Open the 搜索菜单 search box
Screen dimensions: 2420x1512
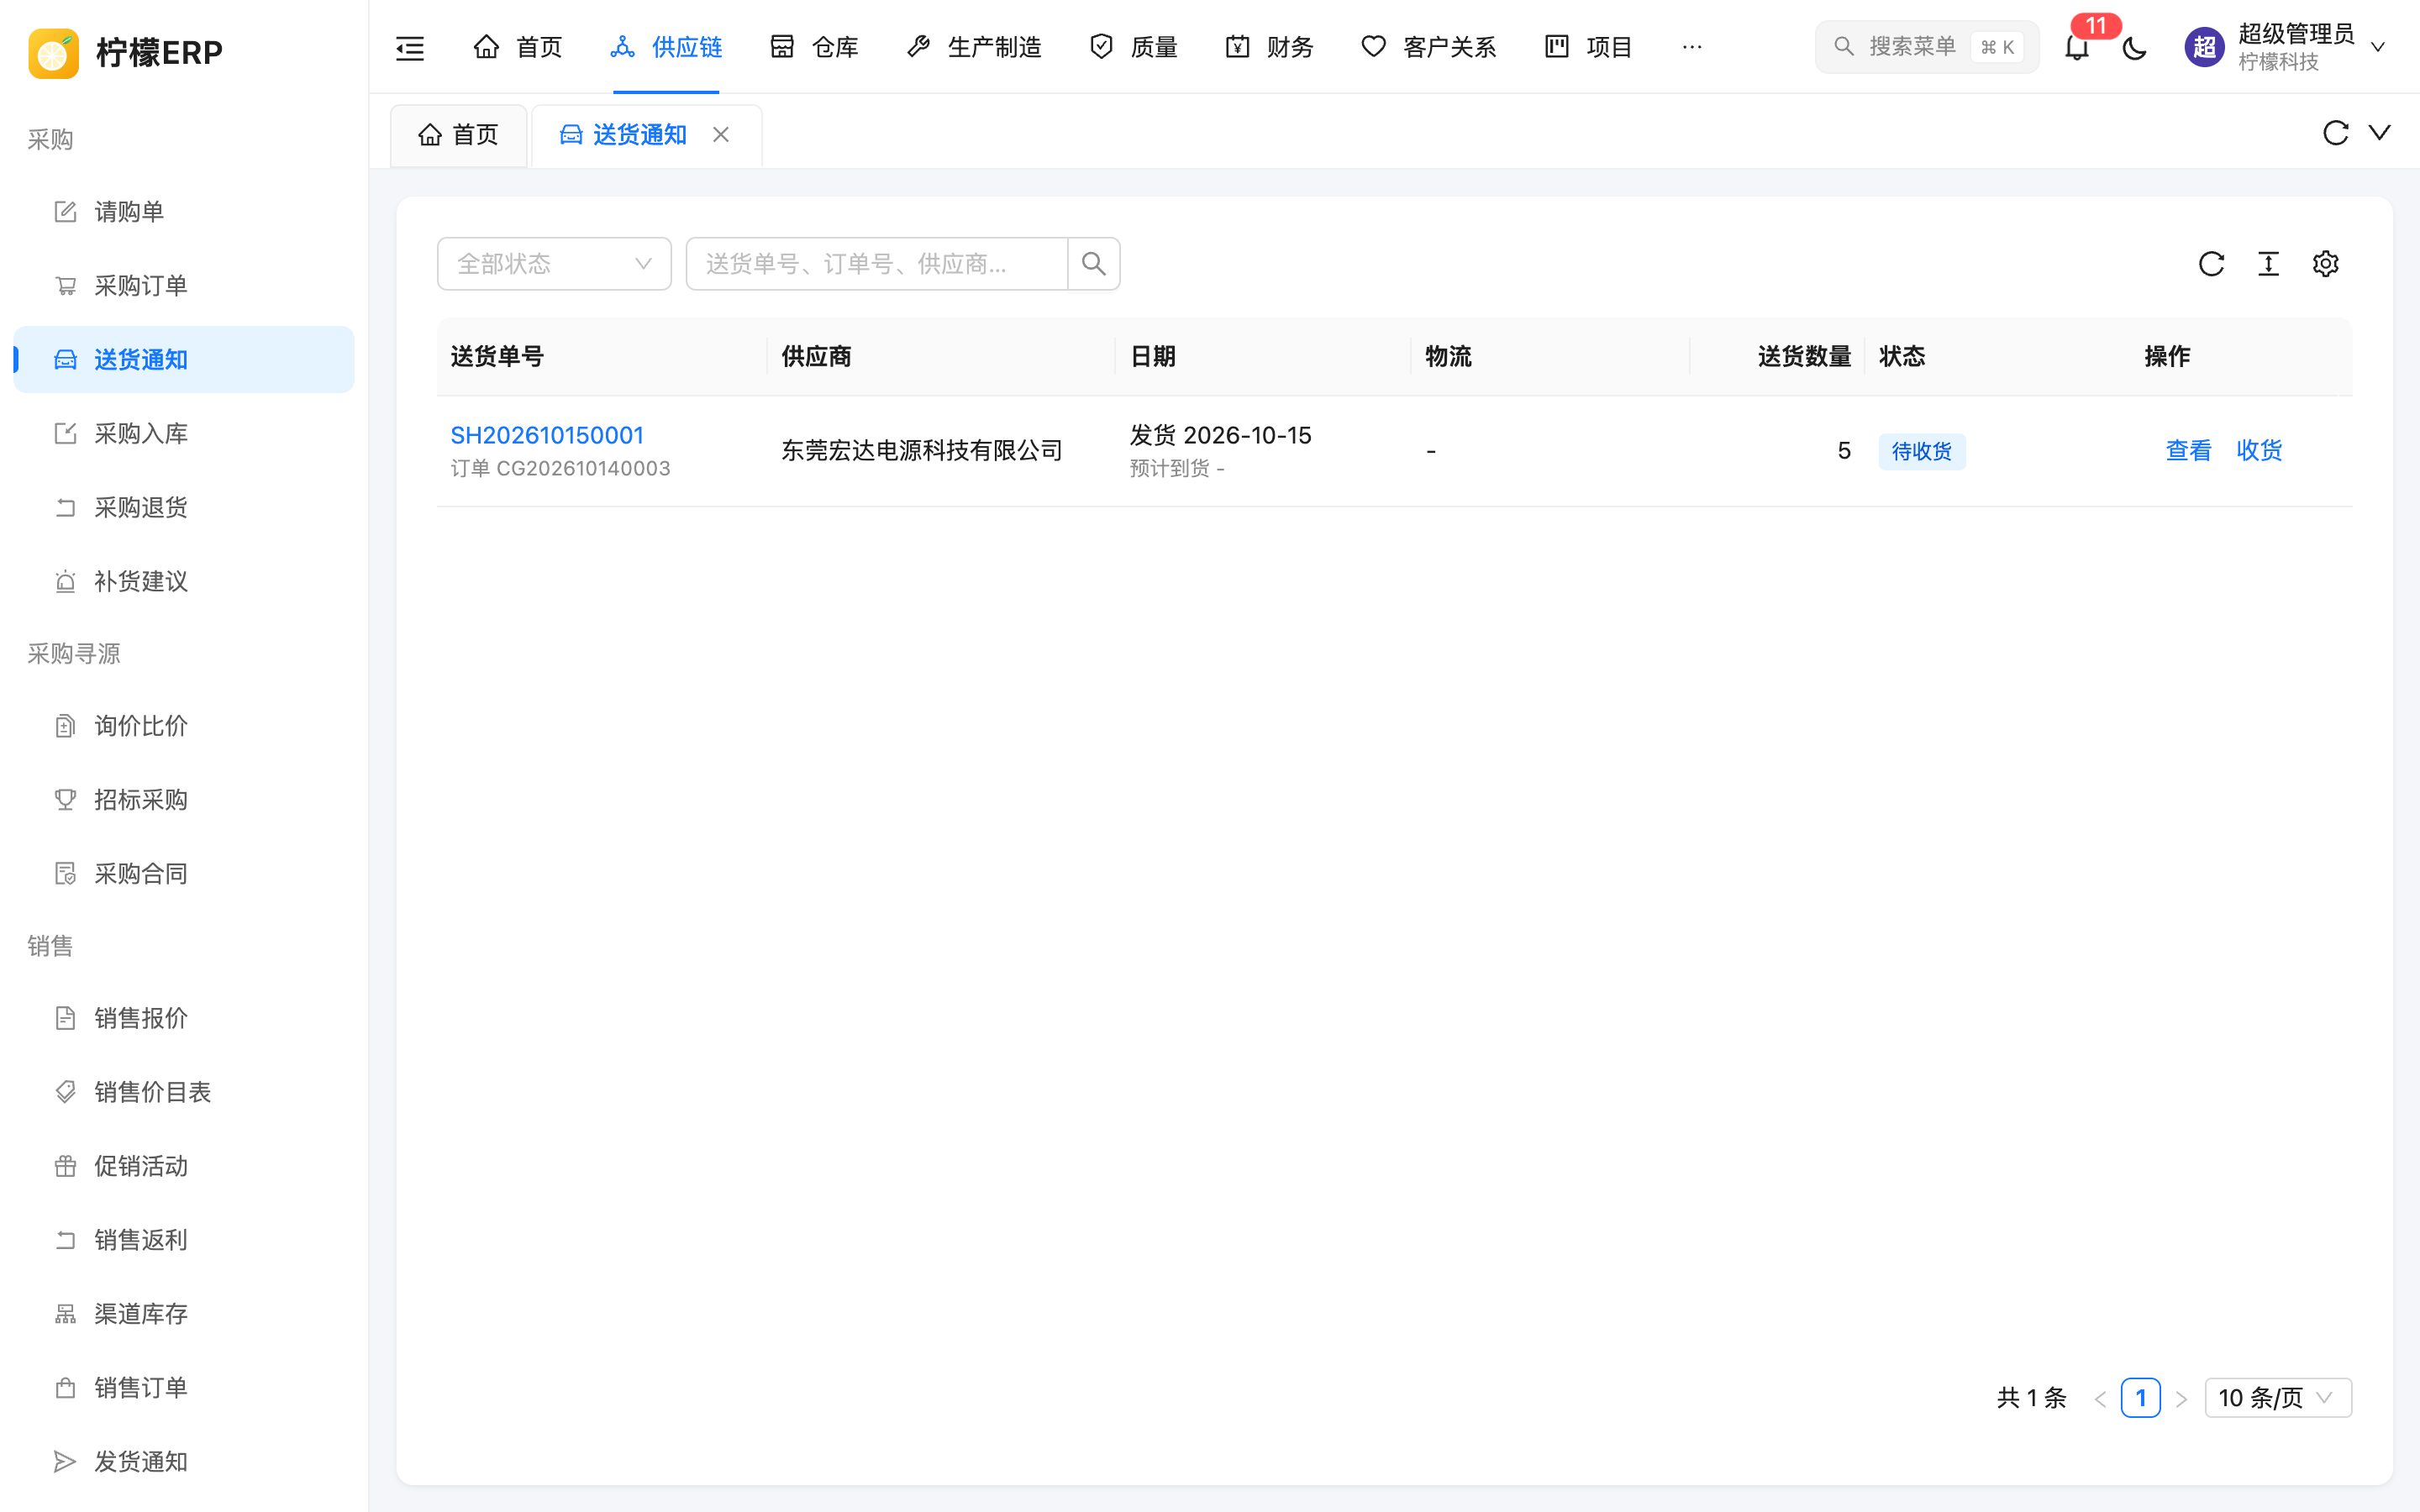[x=1926, y=47]
